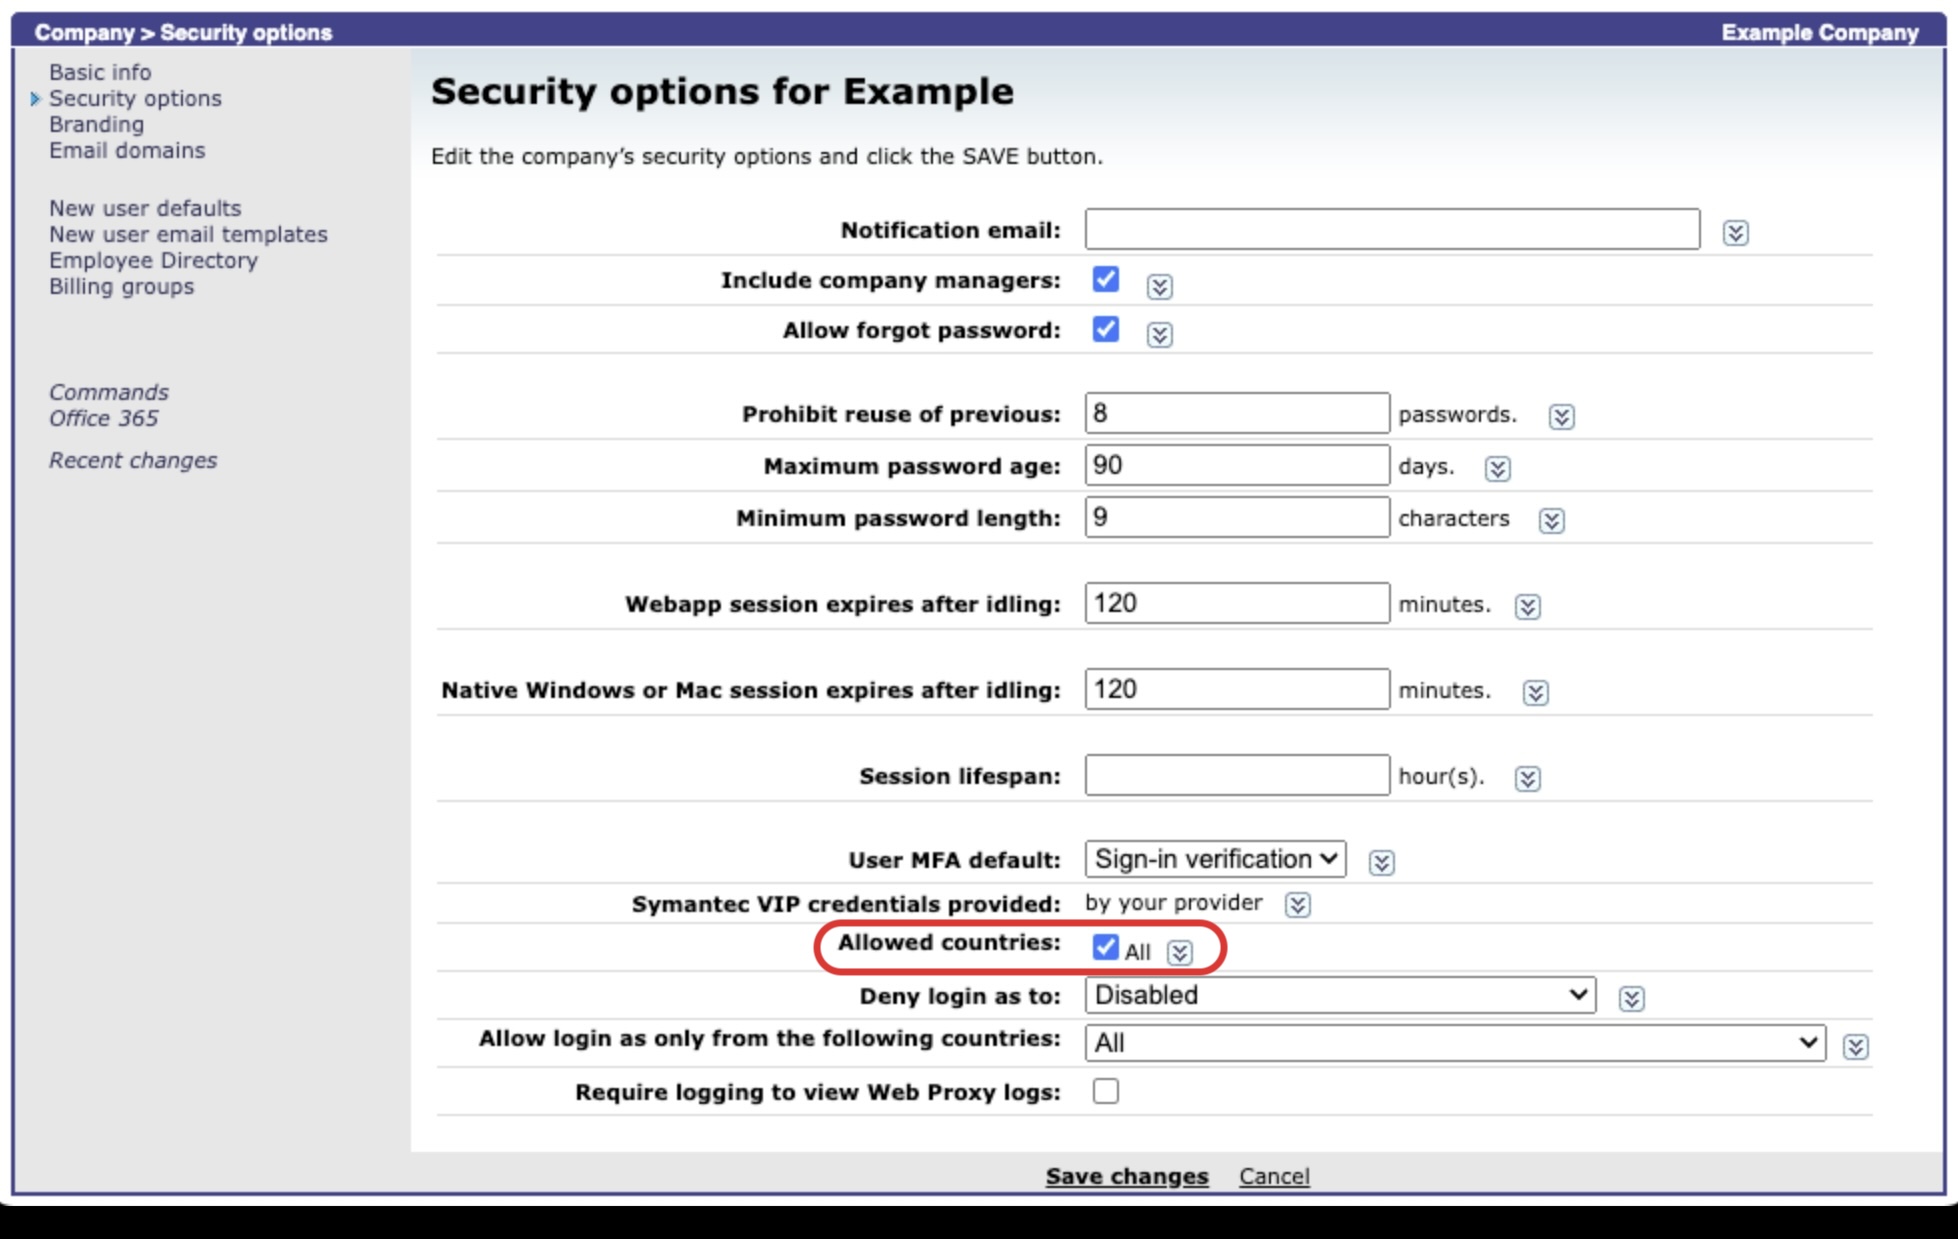Click the Maximum password age field
This screenshot has height=1239, width=1958.
point(1237,465)
